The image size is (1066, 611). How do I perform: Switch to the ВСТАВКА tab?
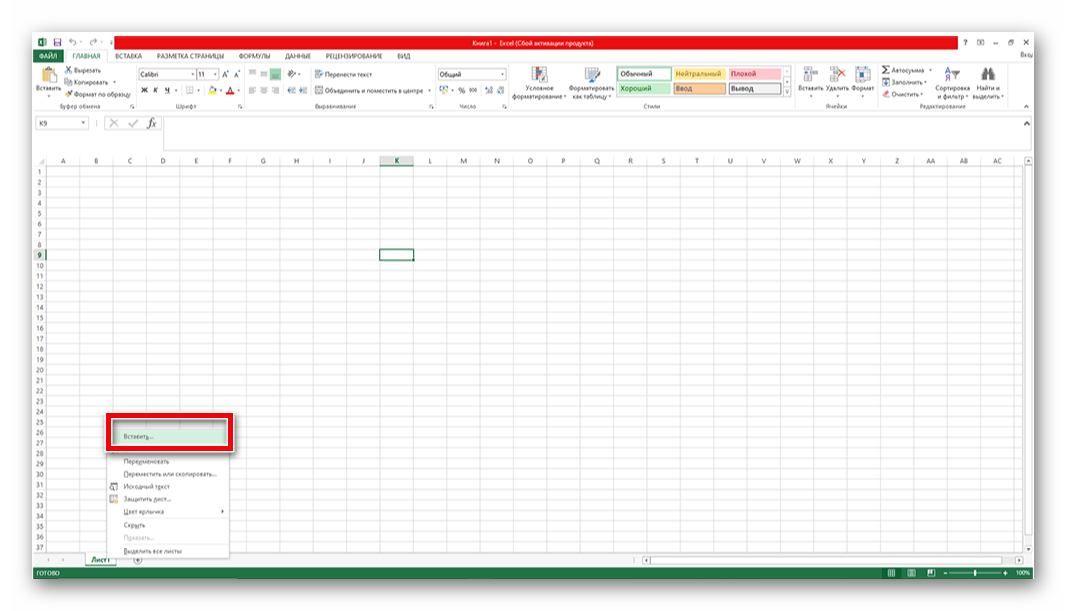(x=128, y=56)
